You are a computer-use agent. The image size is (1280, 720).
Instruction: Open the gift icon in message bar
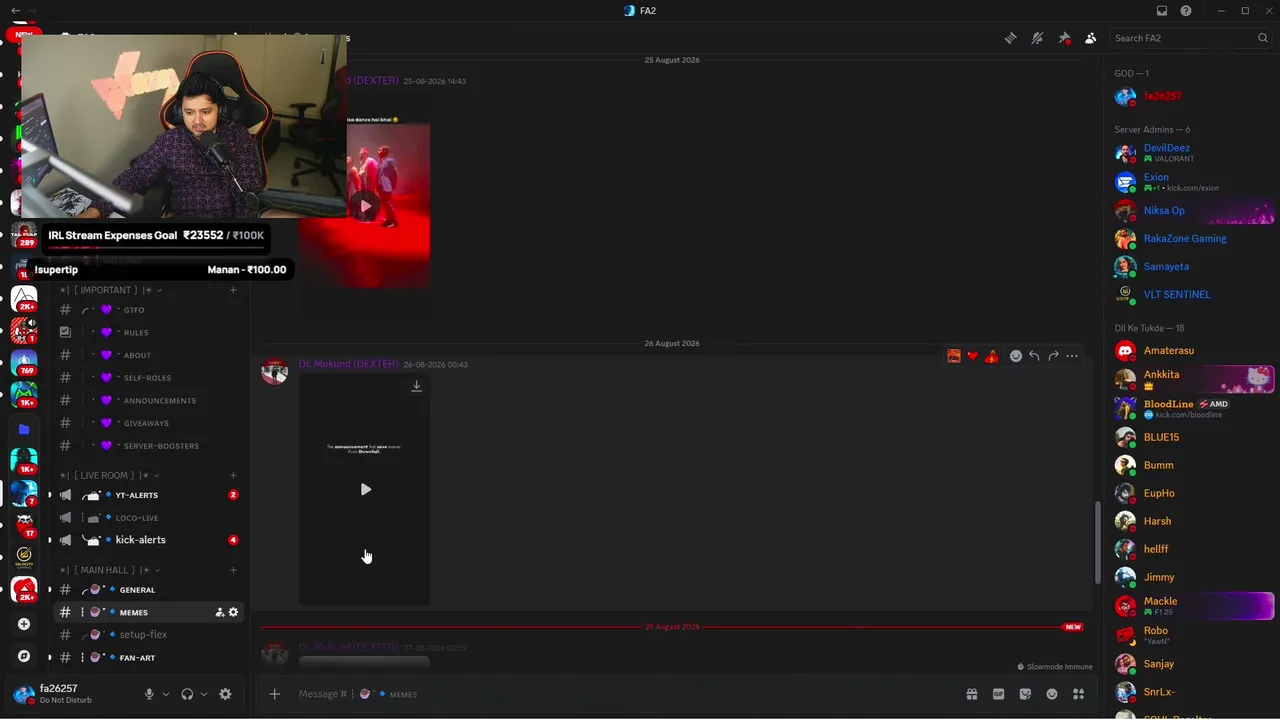click(x=971, y=694)
